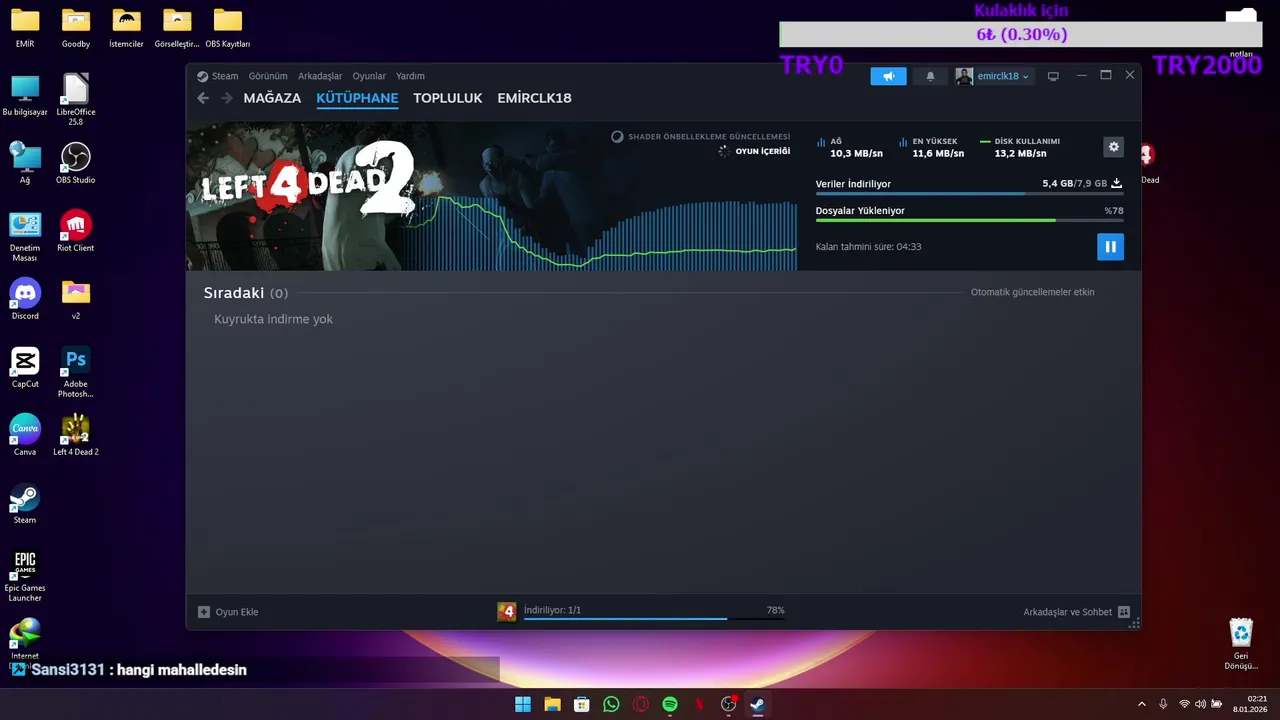Open the MAĞAZA tab

(x=272, y=98)
